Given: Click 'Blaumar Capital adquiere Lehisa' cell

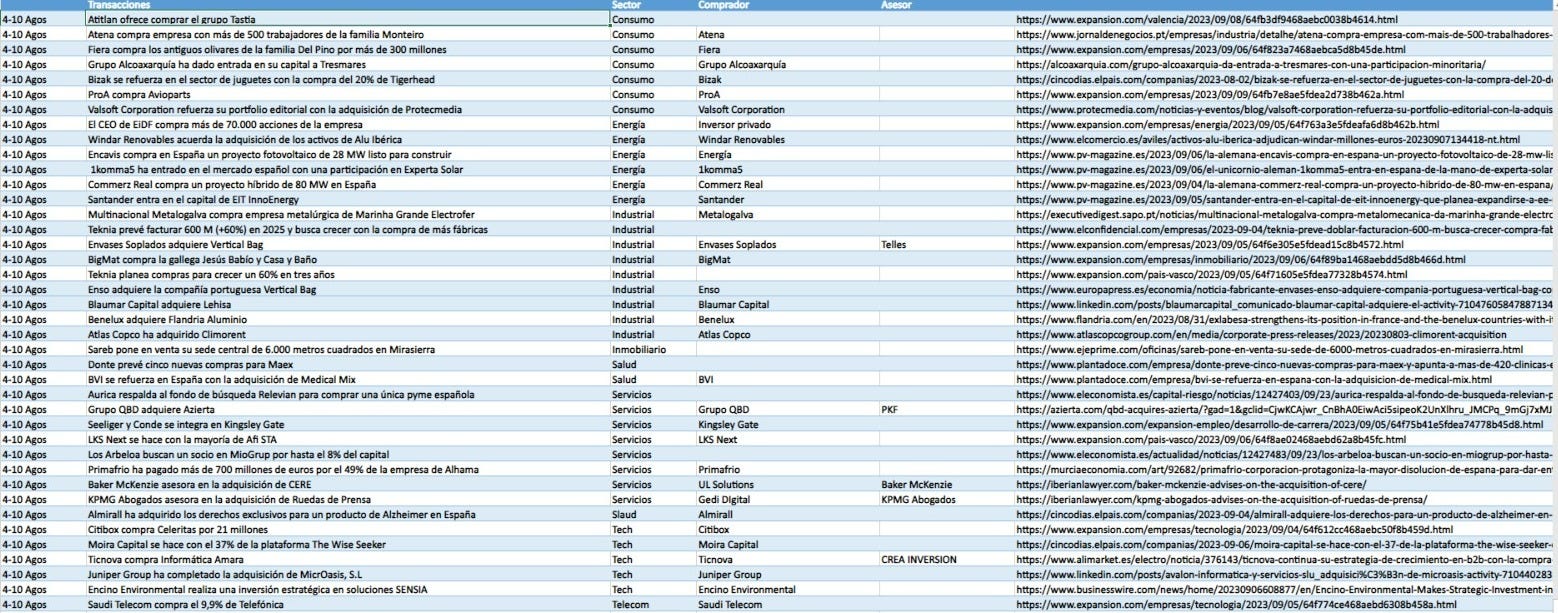Looking at the screenshot, I should point(347,304).
